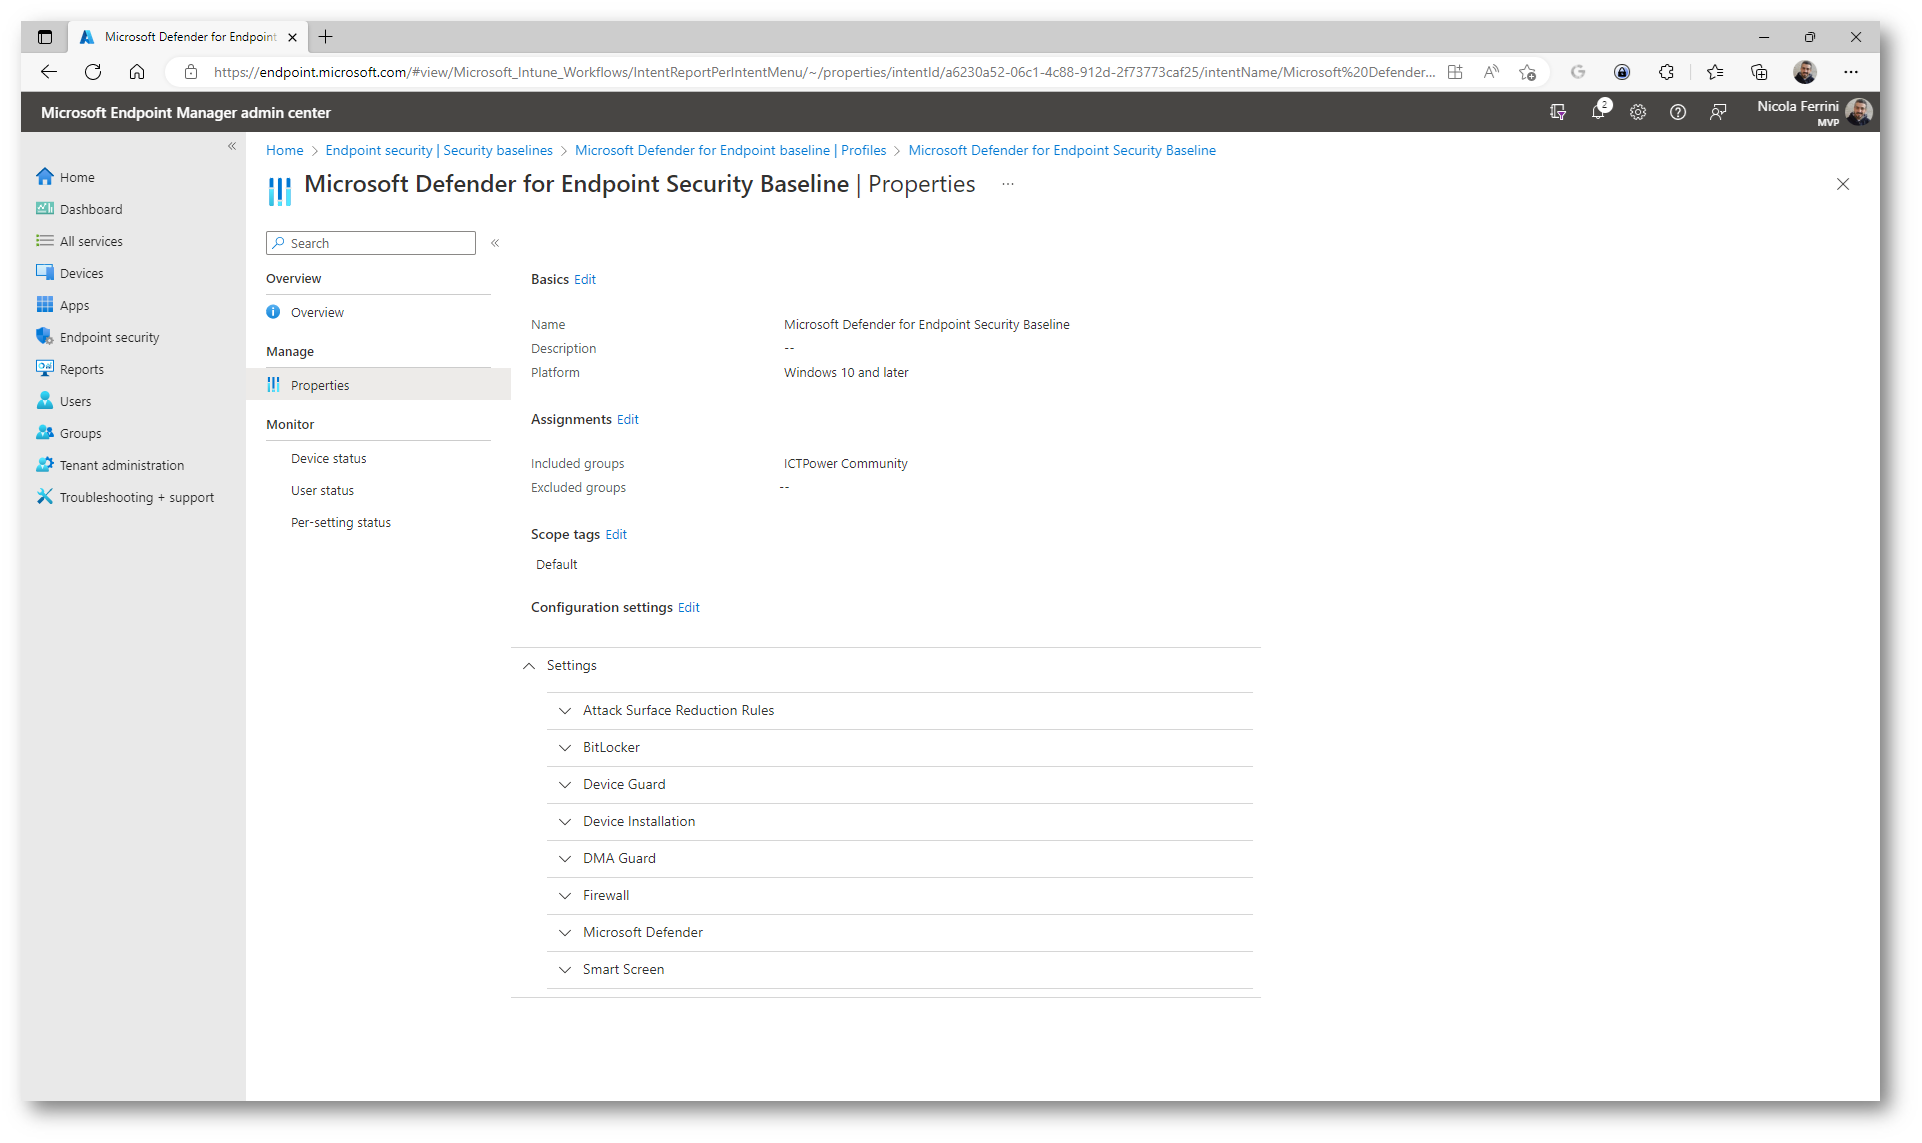Click the Home icon in left navigation
The height and width of the screenshot is (1143, 1922).
[x=45, y=177]
